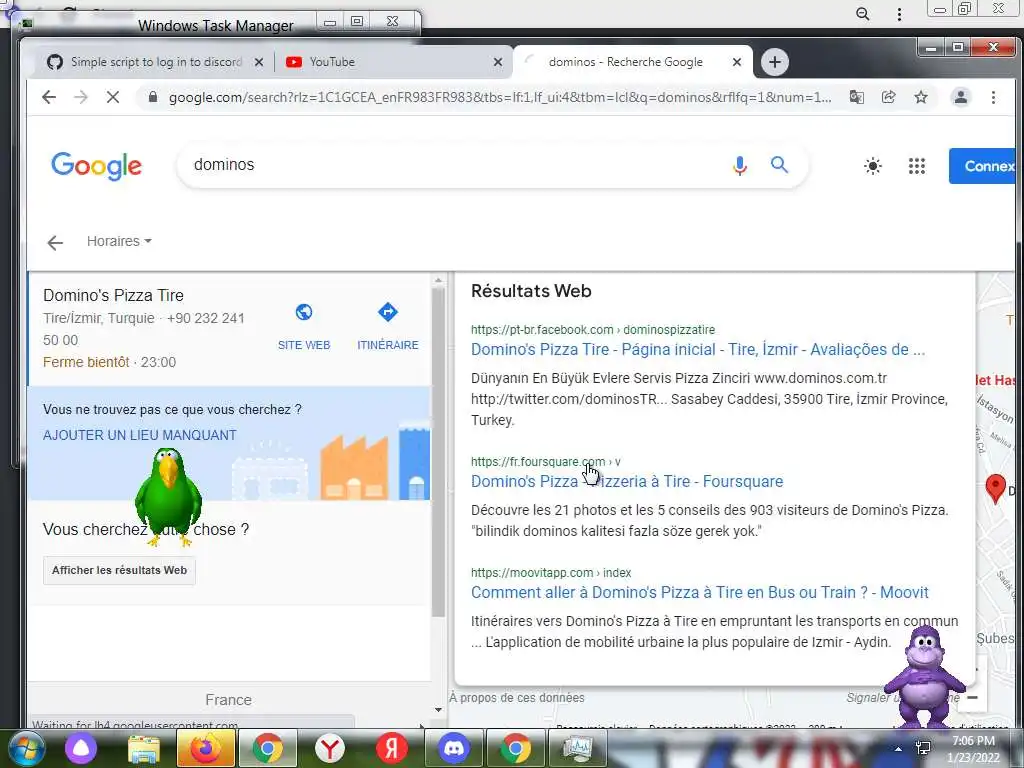Click the results list vertical scrollbar thumb
This screenshot has height=768, width=1024.
[438, 452]
